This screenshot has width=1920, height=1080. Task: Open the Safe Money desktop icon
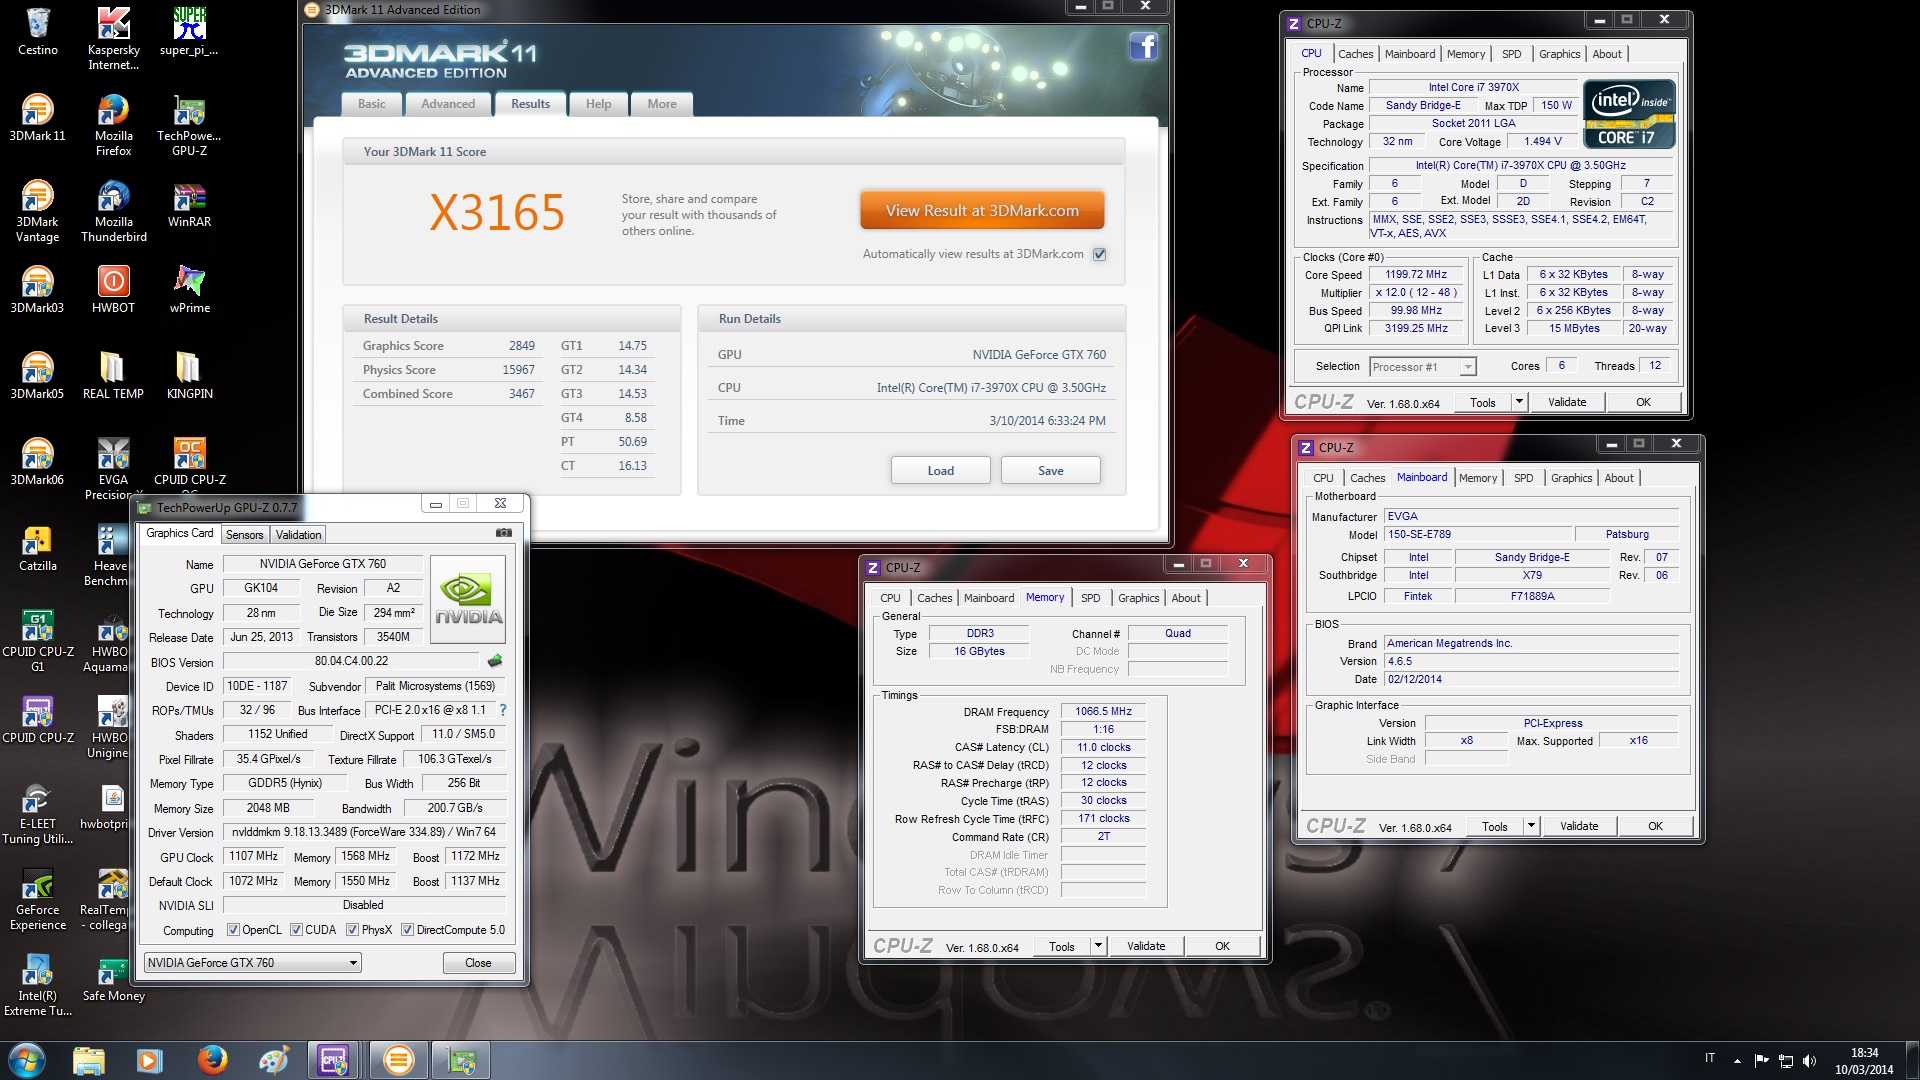coord(113,977)
